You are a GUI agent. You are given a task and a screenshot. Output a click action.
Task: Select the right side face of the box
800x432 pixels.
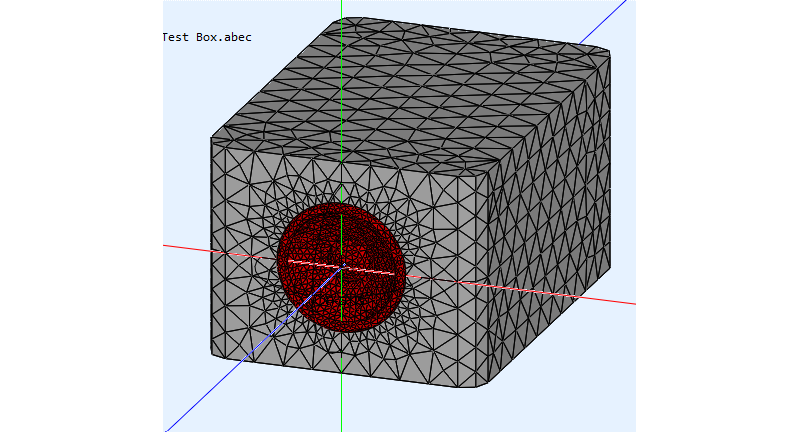click(x=550, y=230)
